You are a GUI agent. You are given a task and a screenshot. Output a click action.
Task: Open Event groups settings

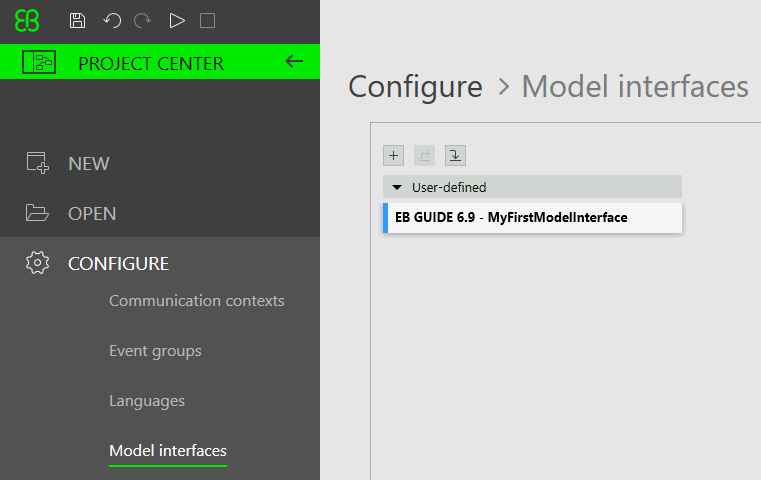coord(155,351)
